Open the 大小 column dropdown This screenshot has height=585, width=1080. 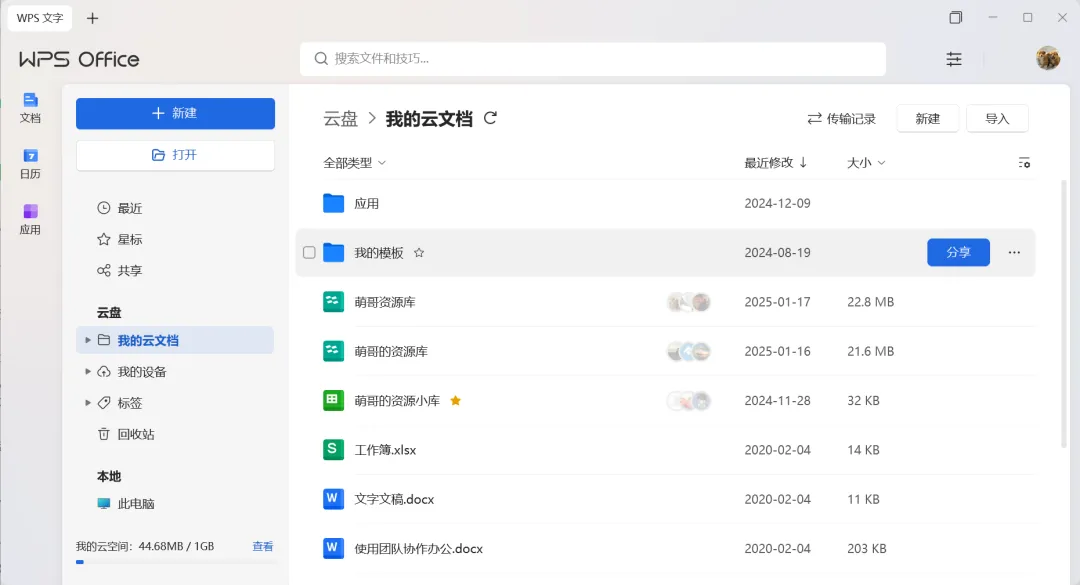(x=866, y=163)
